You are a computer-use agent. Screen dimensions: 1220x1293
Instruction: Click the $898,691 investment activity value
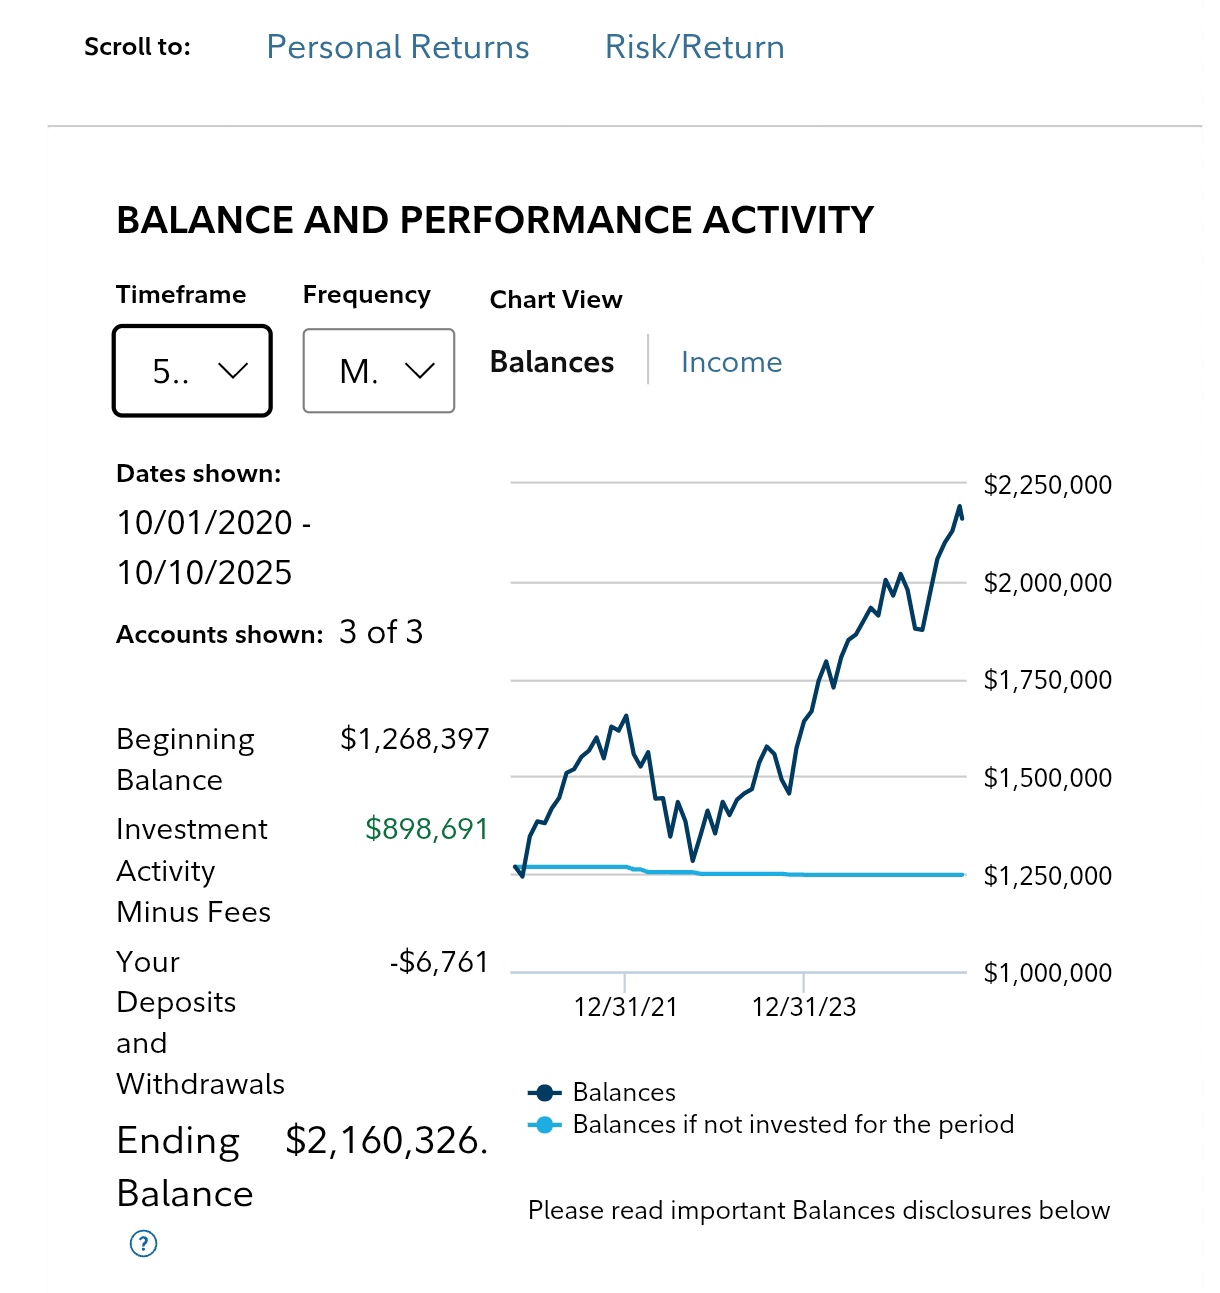(427, 829)
